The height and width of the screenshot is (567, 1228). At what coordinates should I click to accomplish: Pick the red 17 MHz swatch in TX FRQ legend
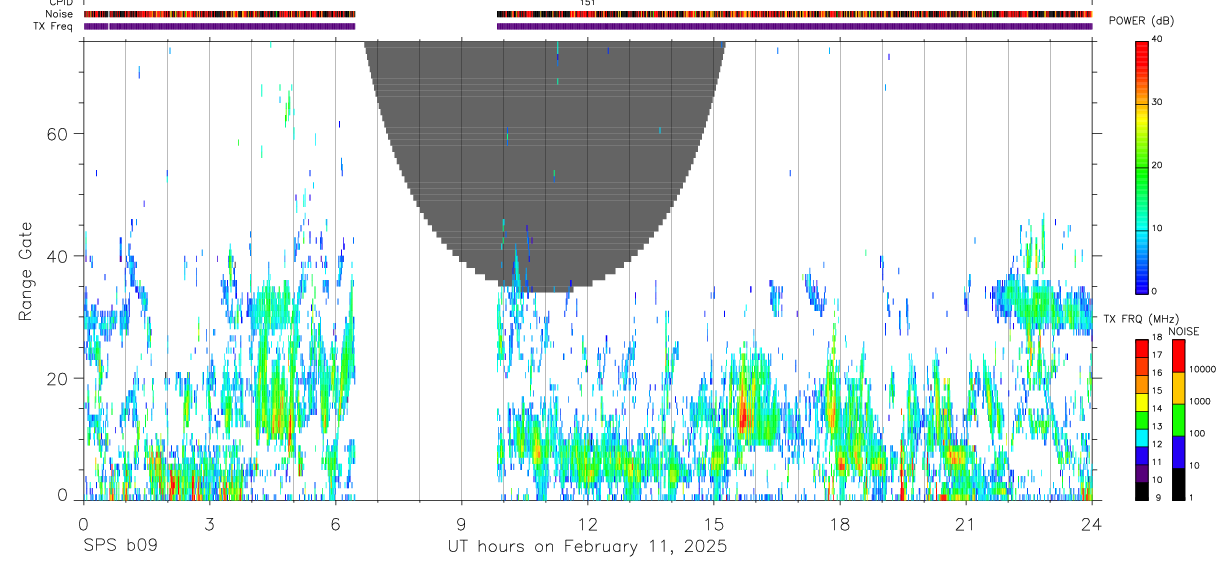[1142, 349]
